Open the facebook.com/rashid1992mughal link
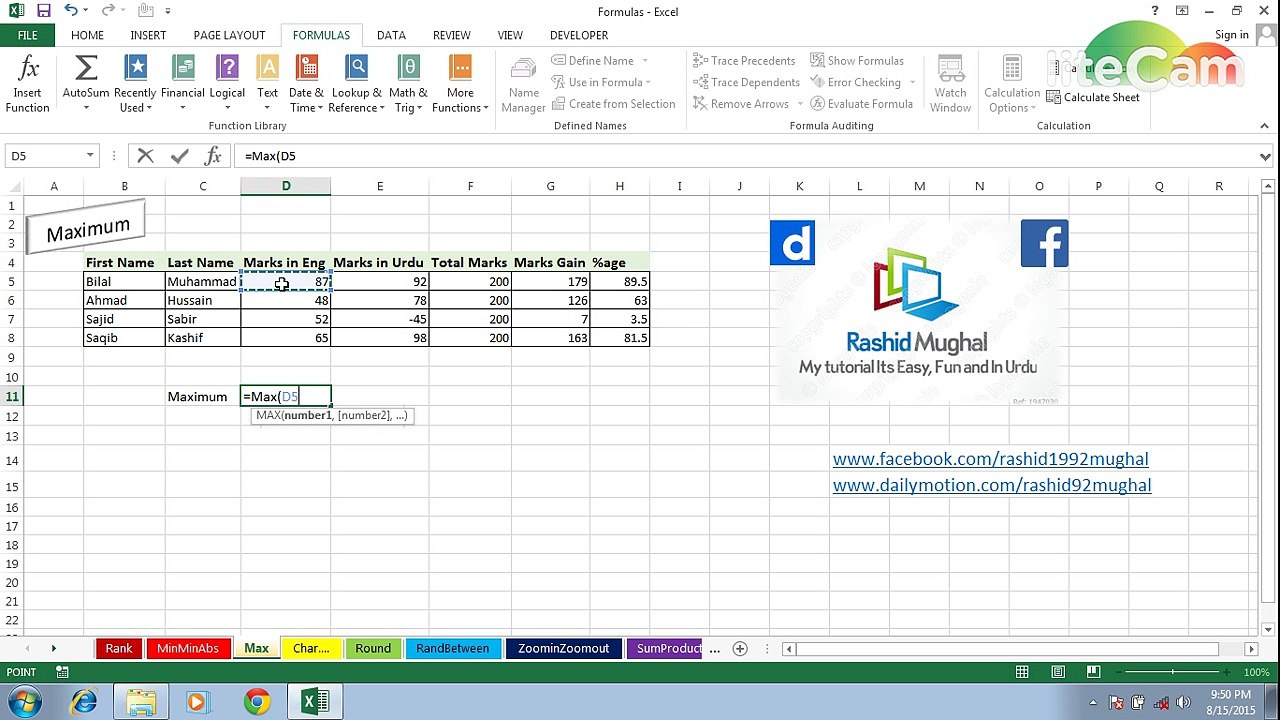 (990, 459)
